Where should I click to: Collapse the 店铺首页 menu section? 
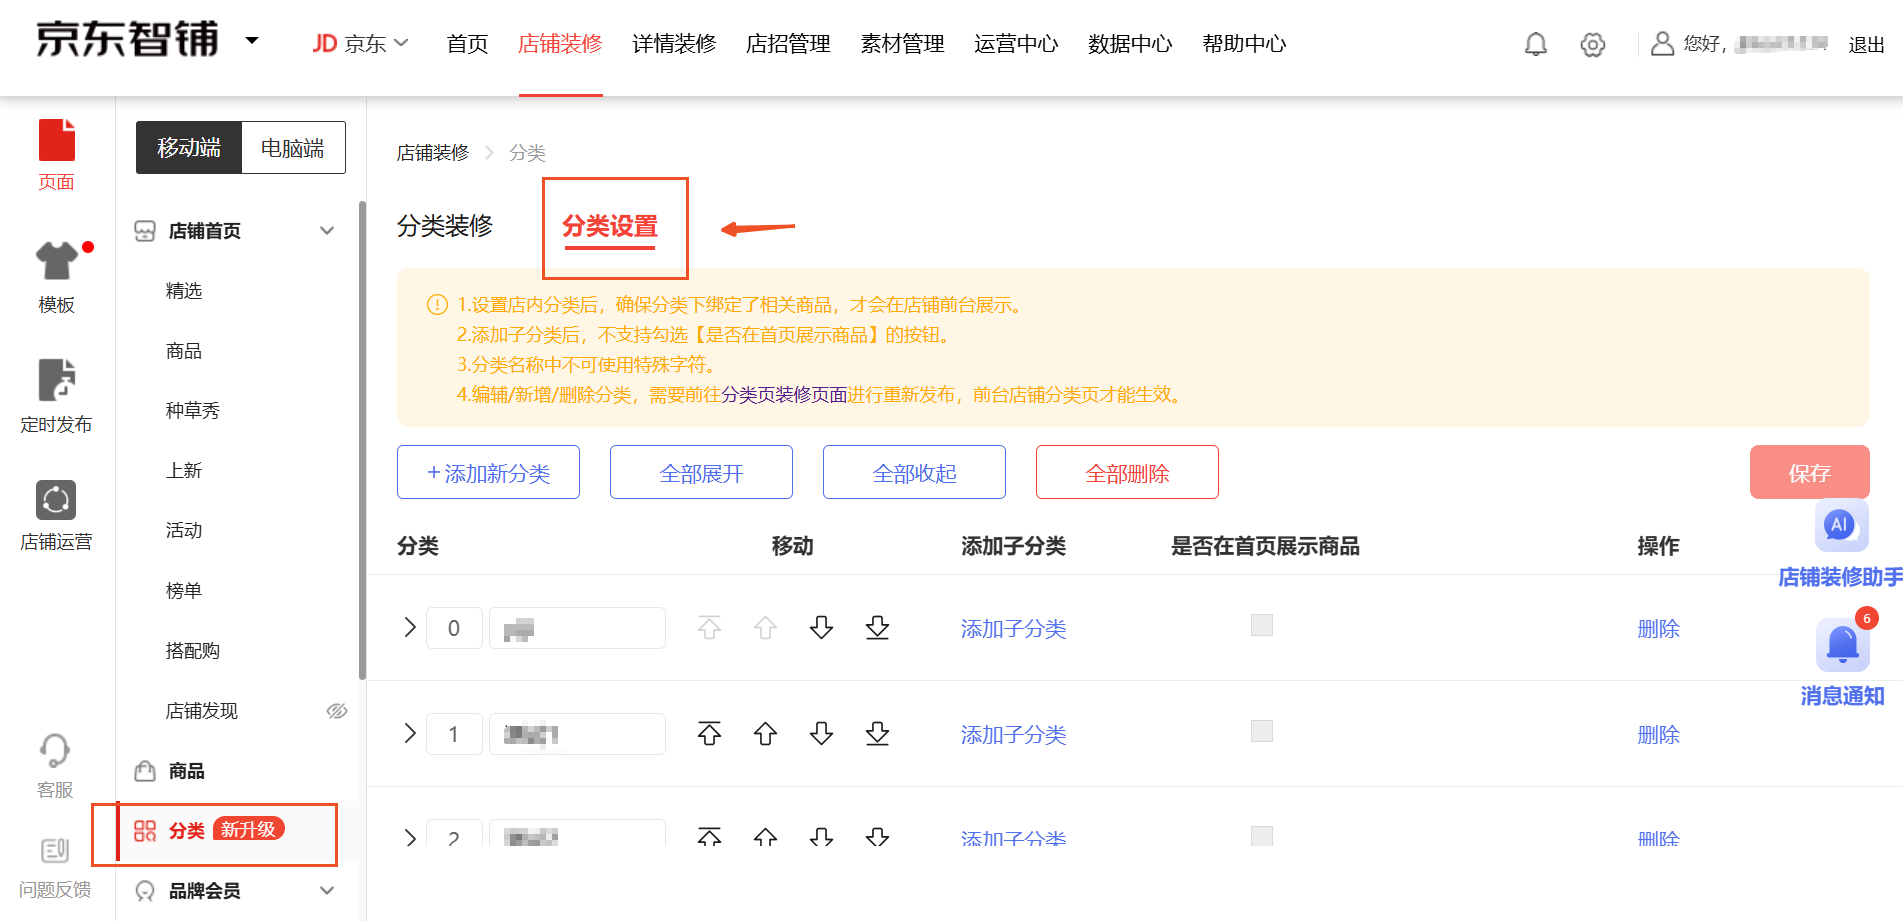(x=327, y=231)
